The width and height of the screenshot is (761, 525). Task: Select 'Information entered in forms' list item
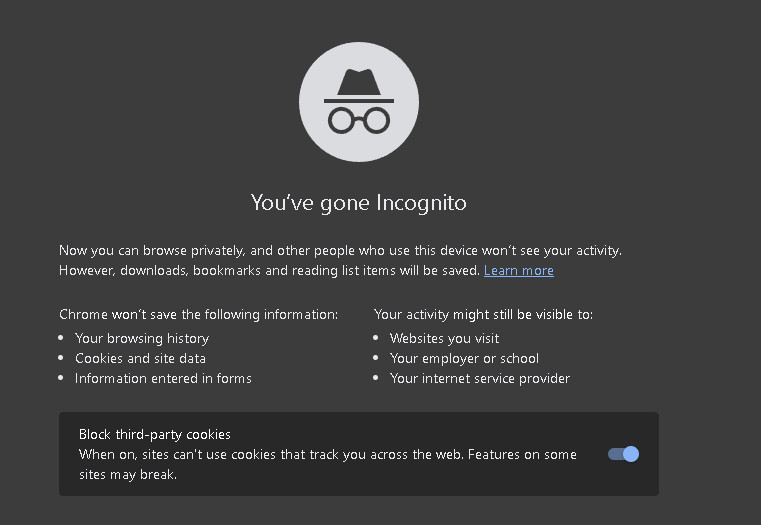pyautogui.click(x=163, y=378)
